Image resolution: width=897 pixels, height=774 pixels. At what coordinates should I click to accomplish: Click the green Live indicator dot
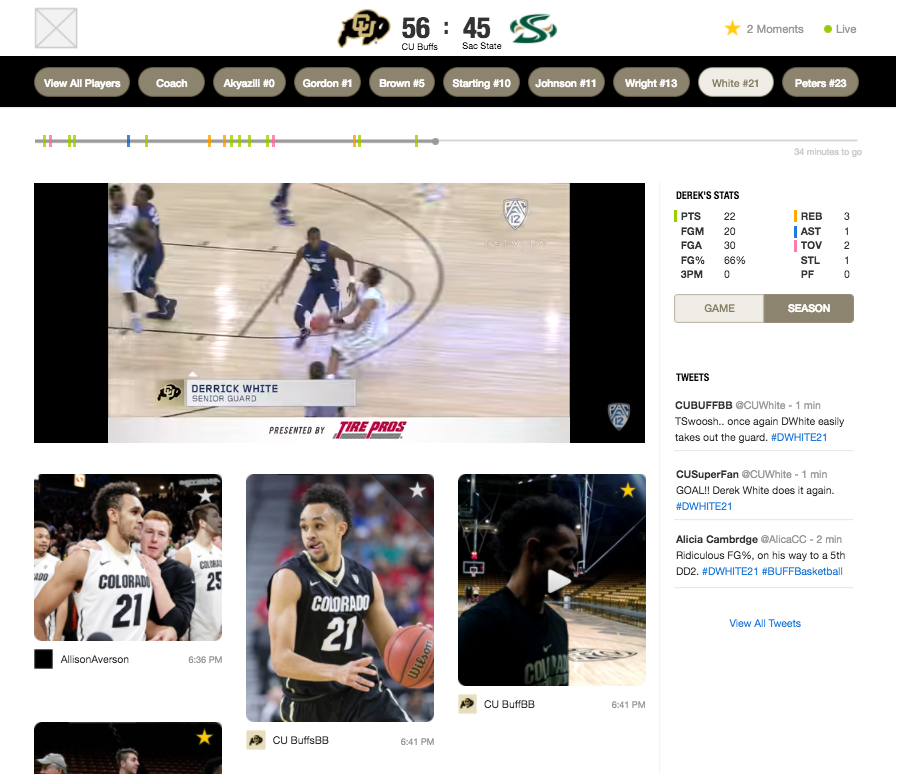[x=827, y=29]
